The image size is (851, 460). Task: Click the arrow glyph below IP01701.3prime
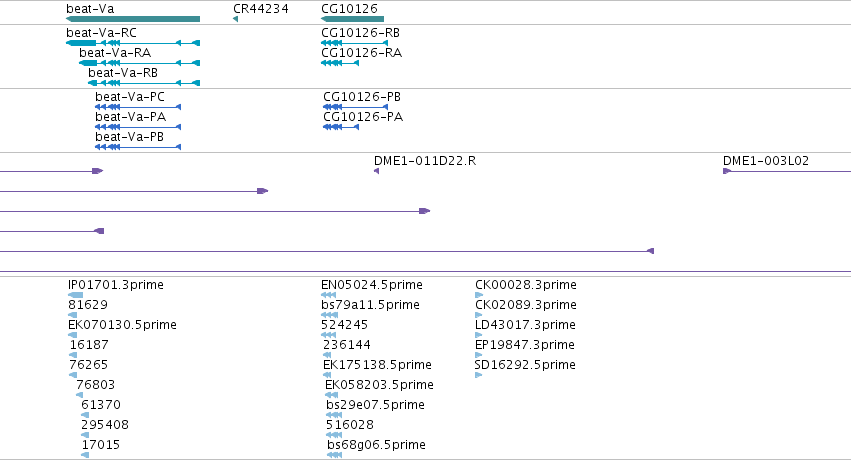(x=75, y=295)
